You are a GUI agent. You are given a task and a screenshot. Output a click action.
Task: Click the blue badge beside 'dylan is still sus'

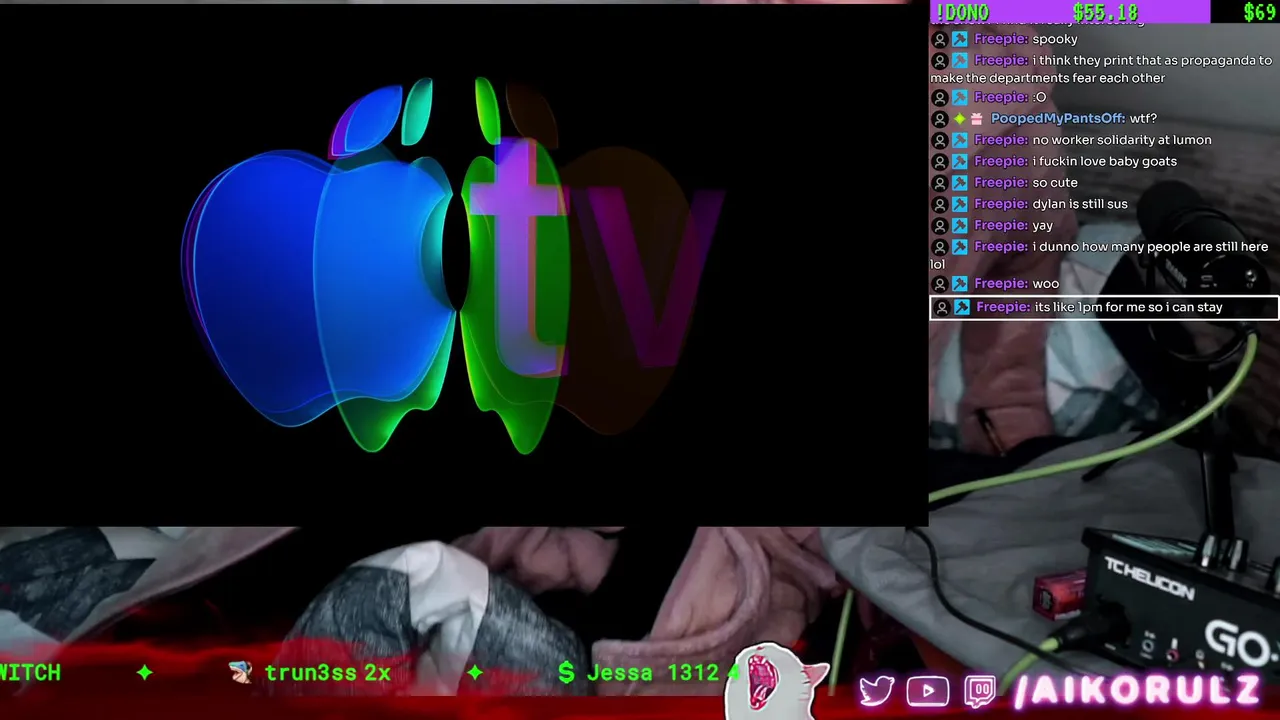pyautogui.click(x=960, y=204)
